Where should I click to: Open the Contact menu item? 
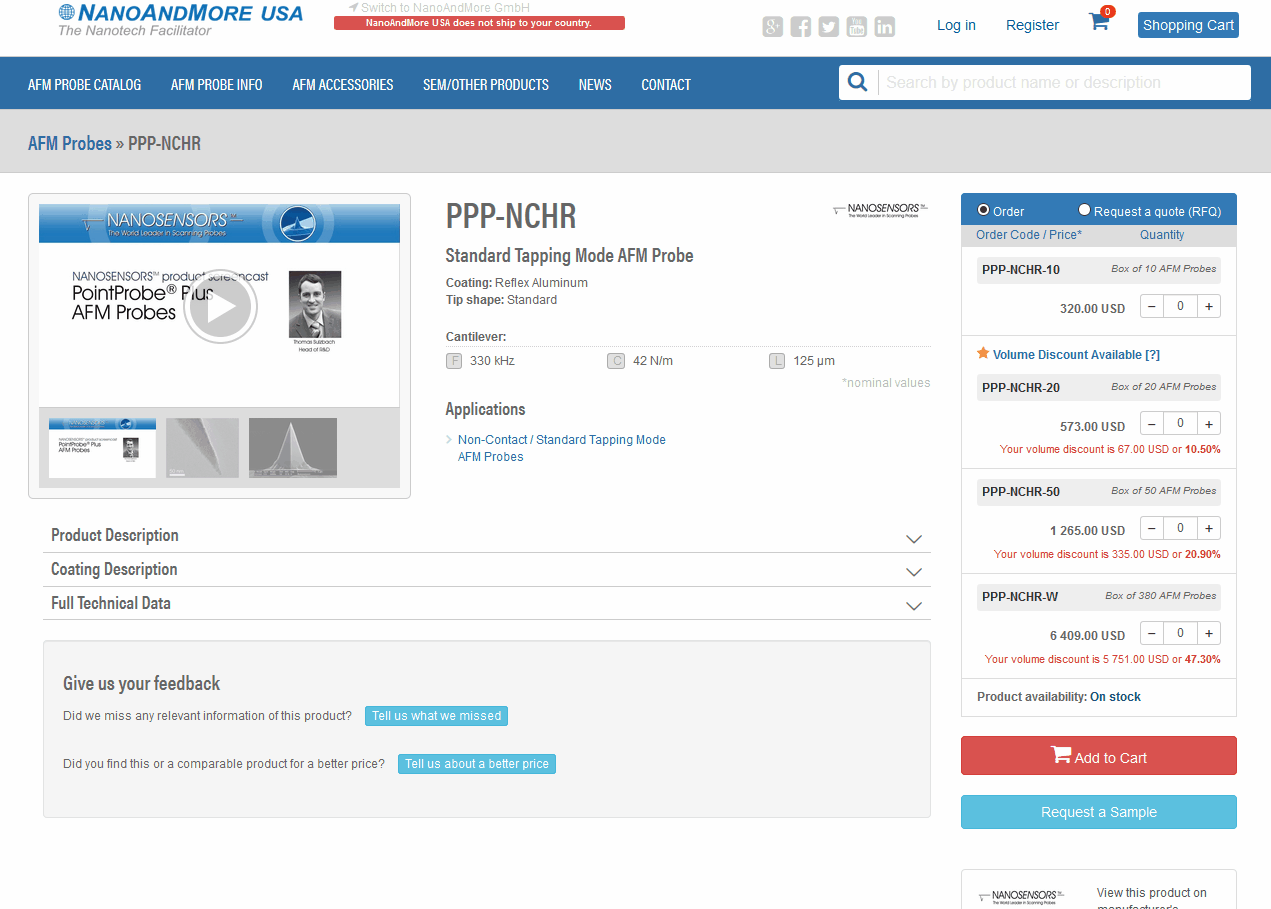(666, 85)
